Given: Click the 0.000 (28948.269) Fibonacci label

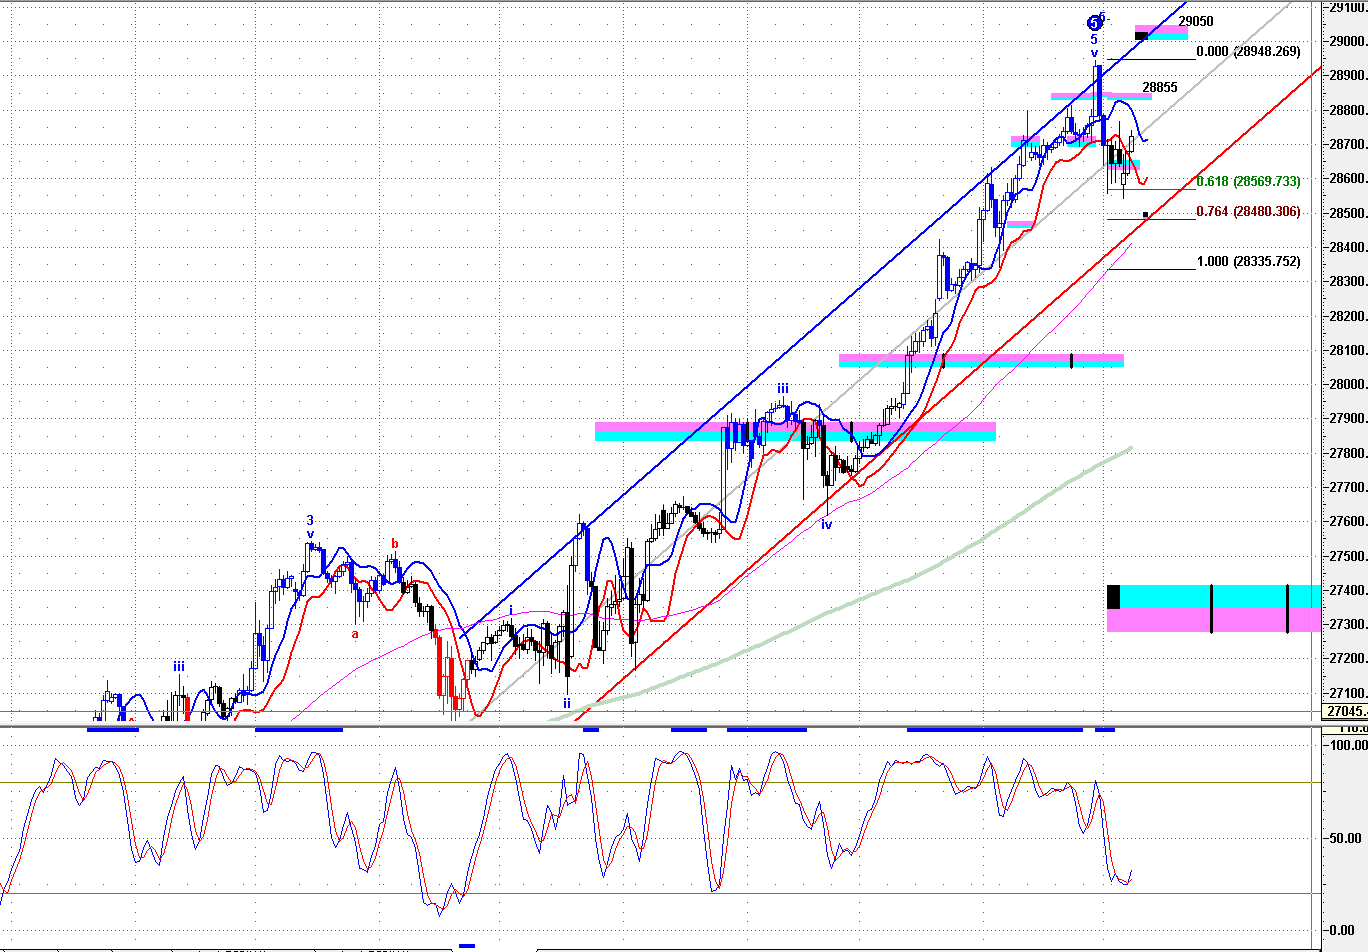Looking at the screenshot, I should coord(1248,51).
